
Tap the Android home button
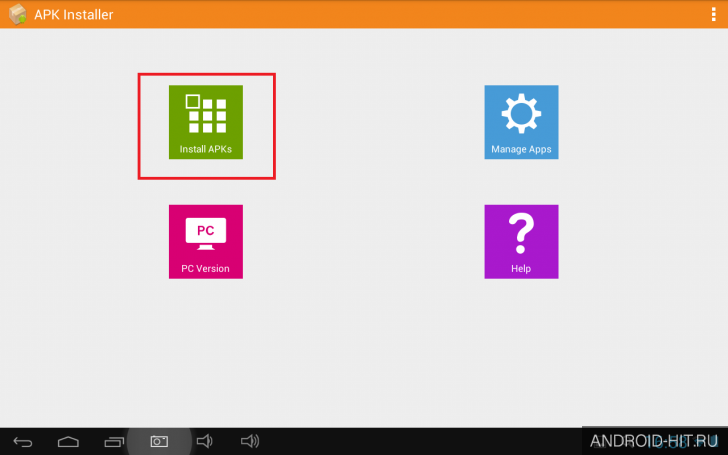point(68,442)
